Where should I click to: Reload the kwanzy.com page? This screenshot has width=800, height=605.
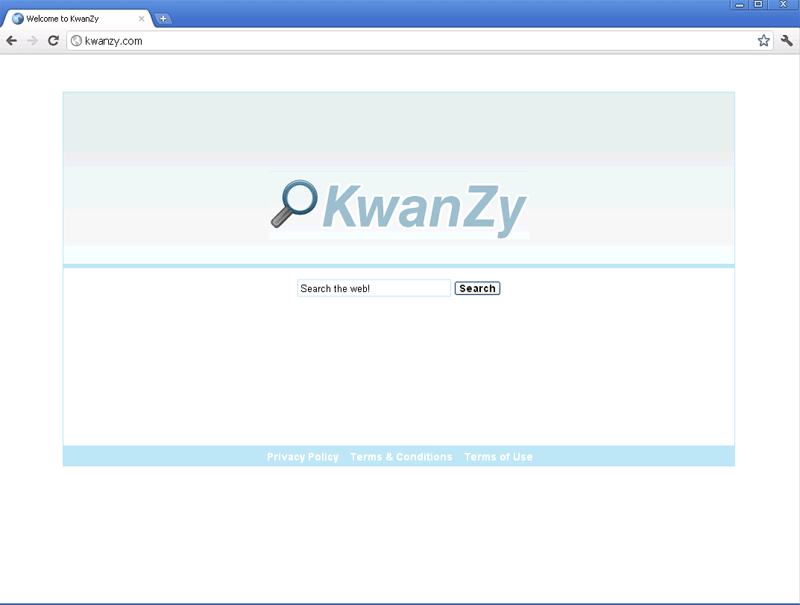click(54, 41)
